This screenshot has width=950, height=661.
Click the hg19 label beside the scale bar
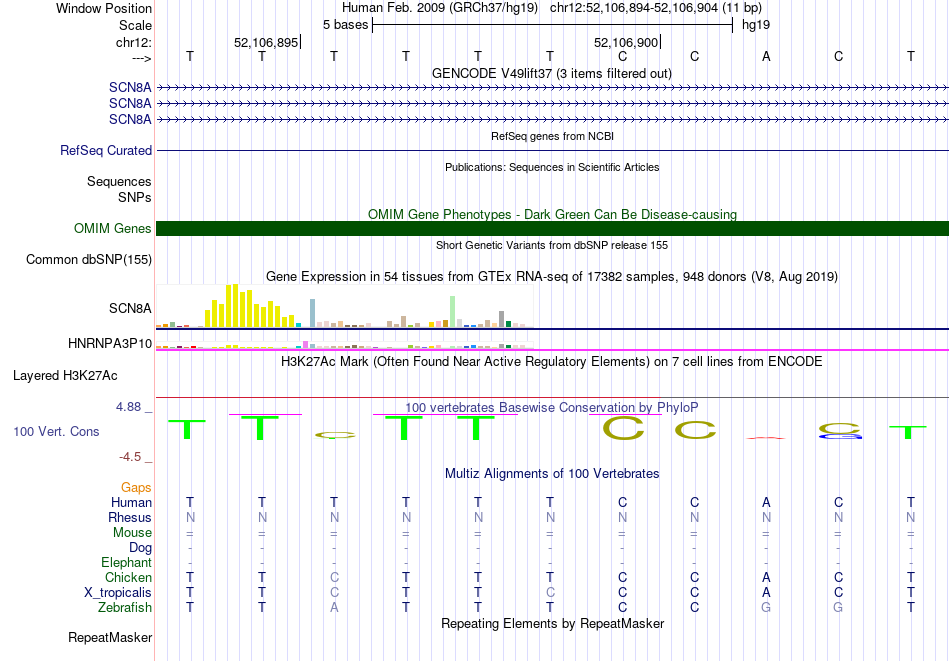[x=756, y=25]
